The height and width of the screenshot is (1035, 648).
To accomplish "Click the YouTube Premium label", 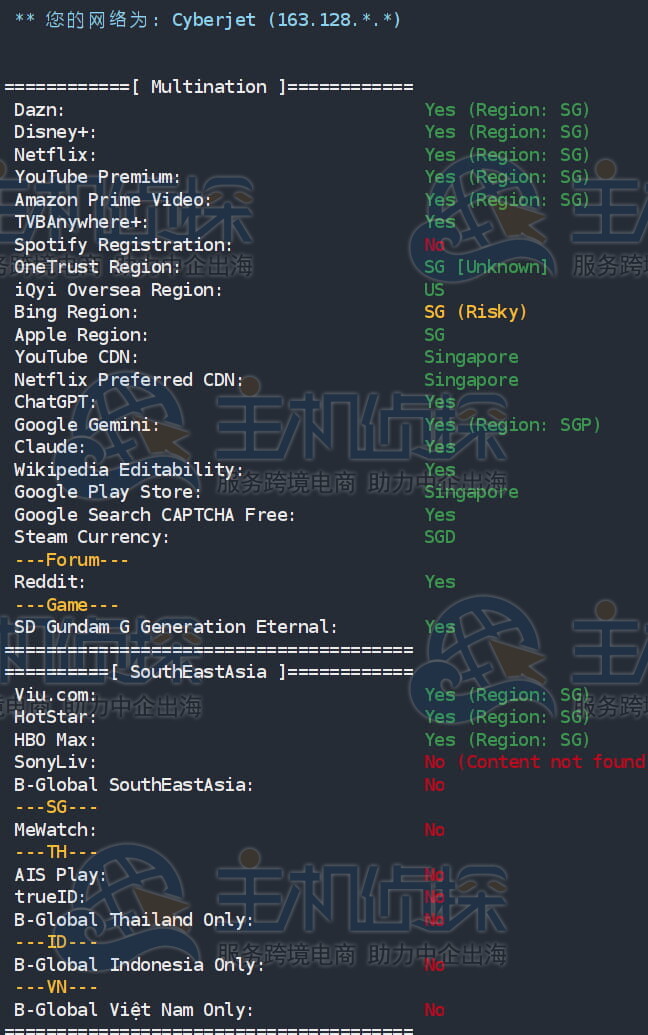I will coord(97,177).
